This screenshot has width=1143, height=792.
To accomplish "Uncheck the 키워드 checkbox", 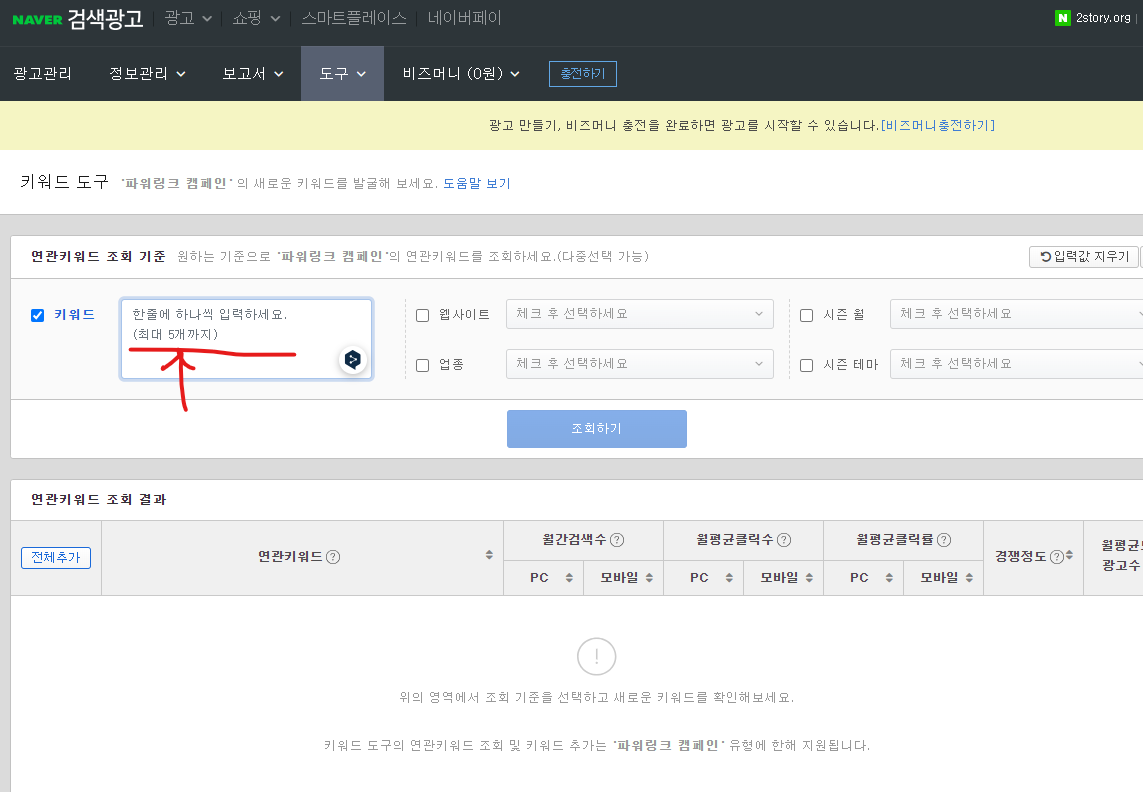I will [x=37, y=315].
